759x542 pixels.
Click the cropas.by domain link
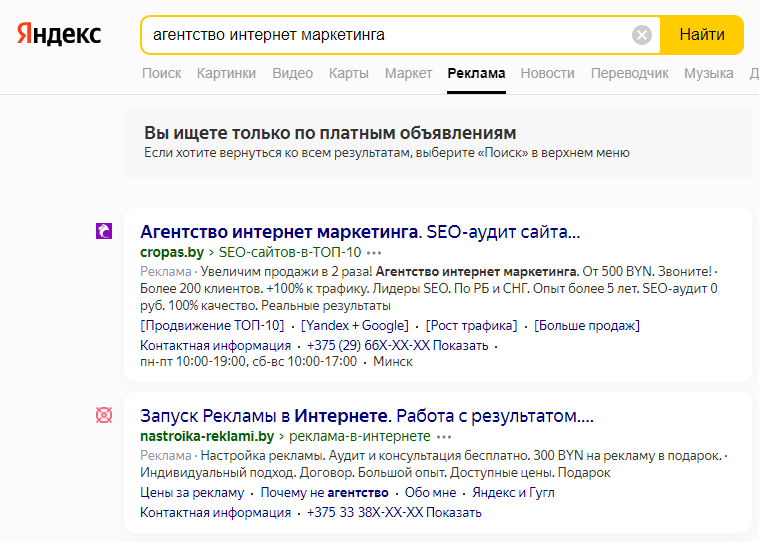pos(172,253)
